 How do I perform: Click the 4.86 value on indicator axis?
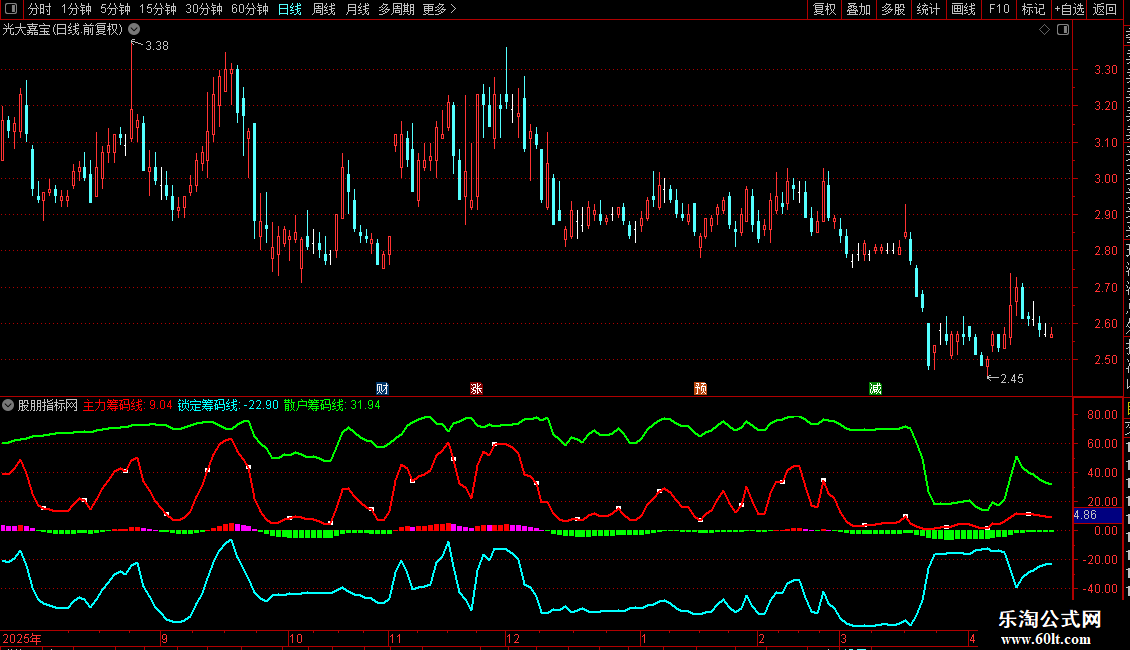1085,515
